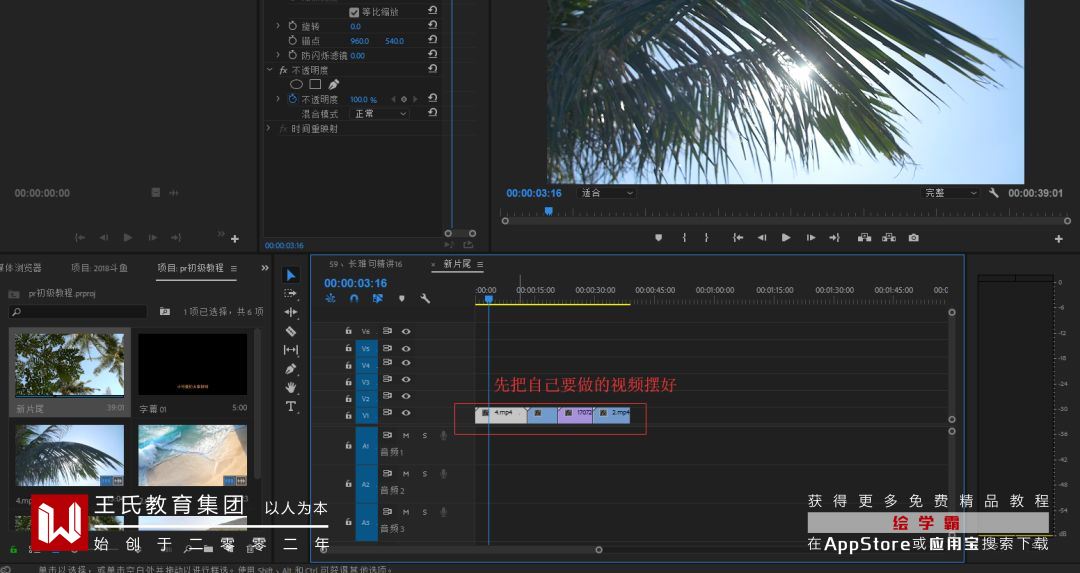Step forward one frame in program monitor
This screenshot has width=1080, height=573.
tap(811, 238)
